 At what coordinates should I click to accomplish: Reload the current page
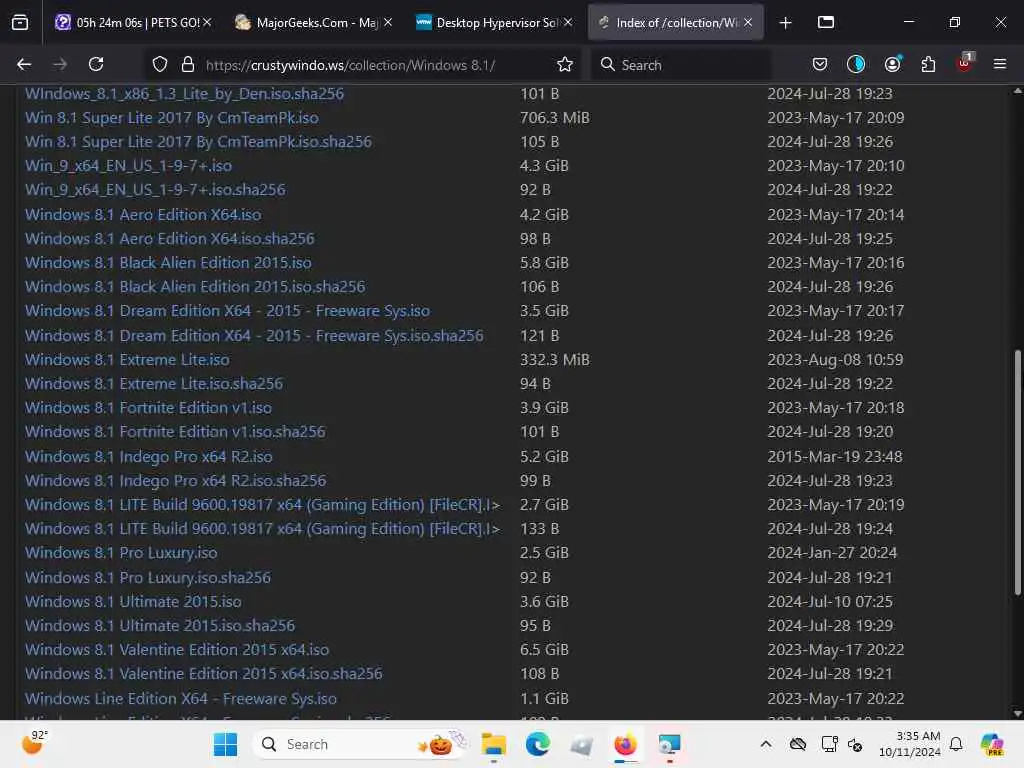click(96, 65)
